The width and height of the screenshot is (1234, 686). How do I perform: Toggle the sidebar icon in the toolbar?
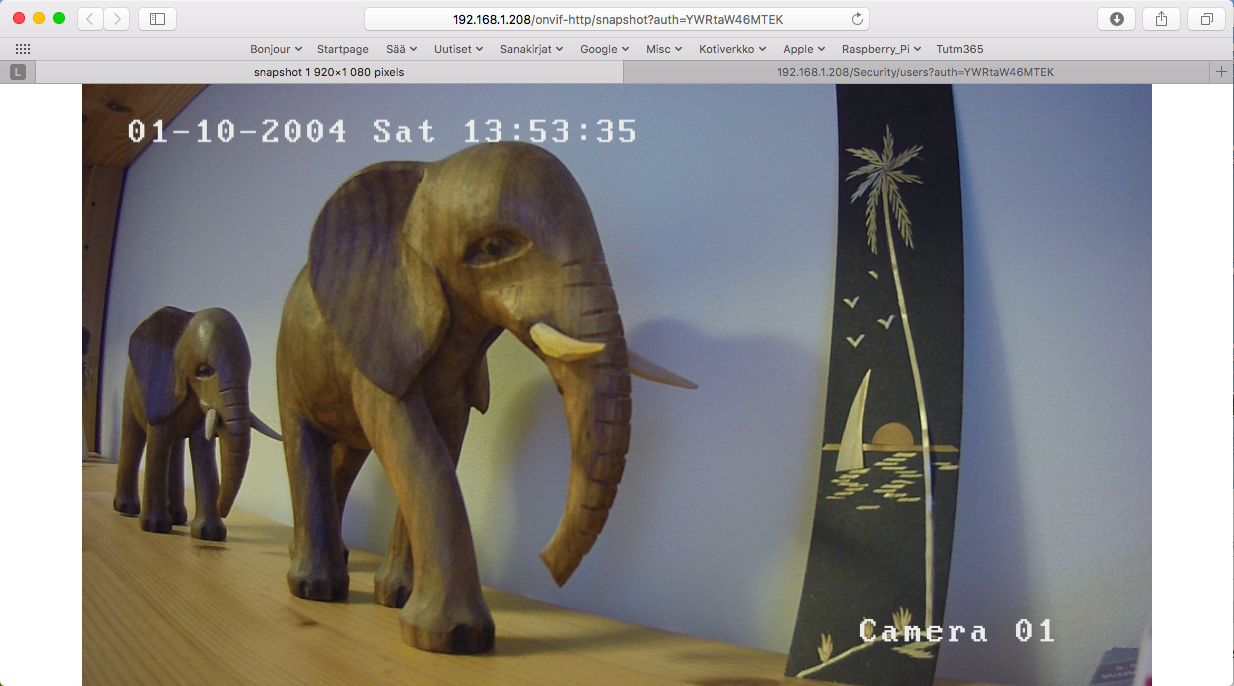[157, 18]
